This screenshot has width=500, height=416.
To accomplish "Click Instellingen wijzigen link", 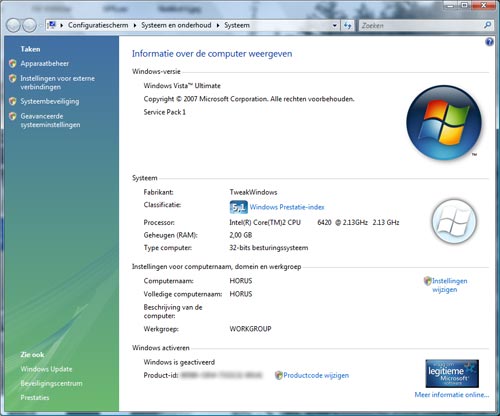I will [x=450, y=285].
